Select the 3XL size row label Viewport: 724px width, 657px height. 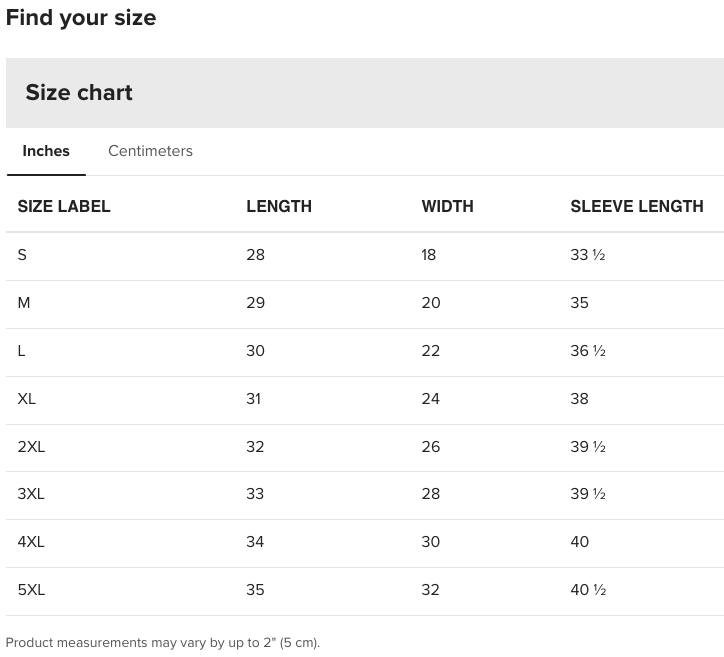[31, 494]
